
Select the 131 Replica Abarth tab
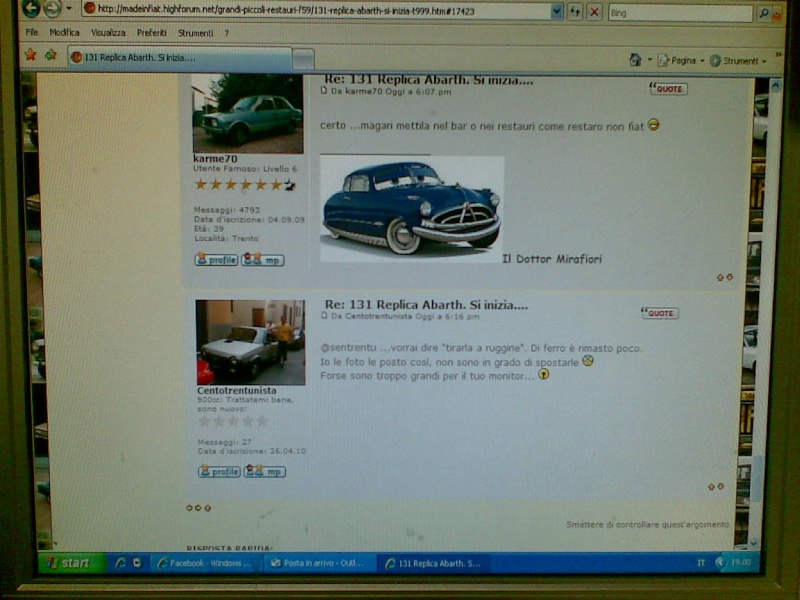pyautogui.click(x=180, y=58)
